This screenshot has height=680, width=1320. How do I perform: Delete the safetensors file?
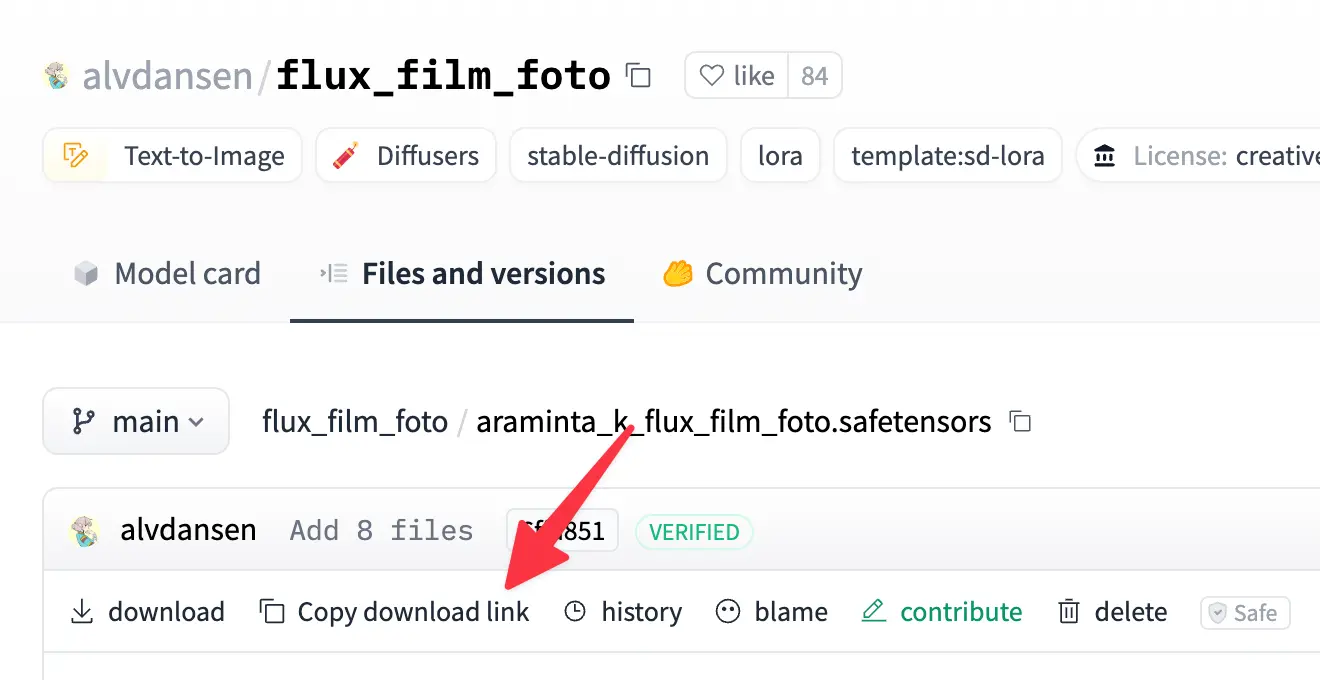pyautogui.click(x=1112, y=612)
